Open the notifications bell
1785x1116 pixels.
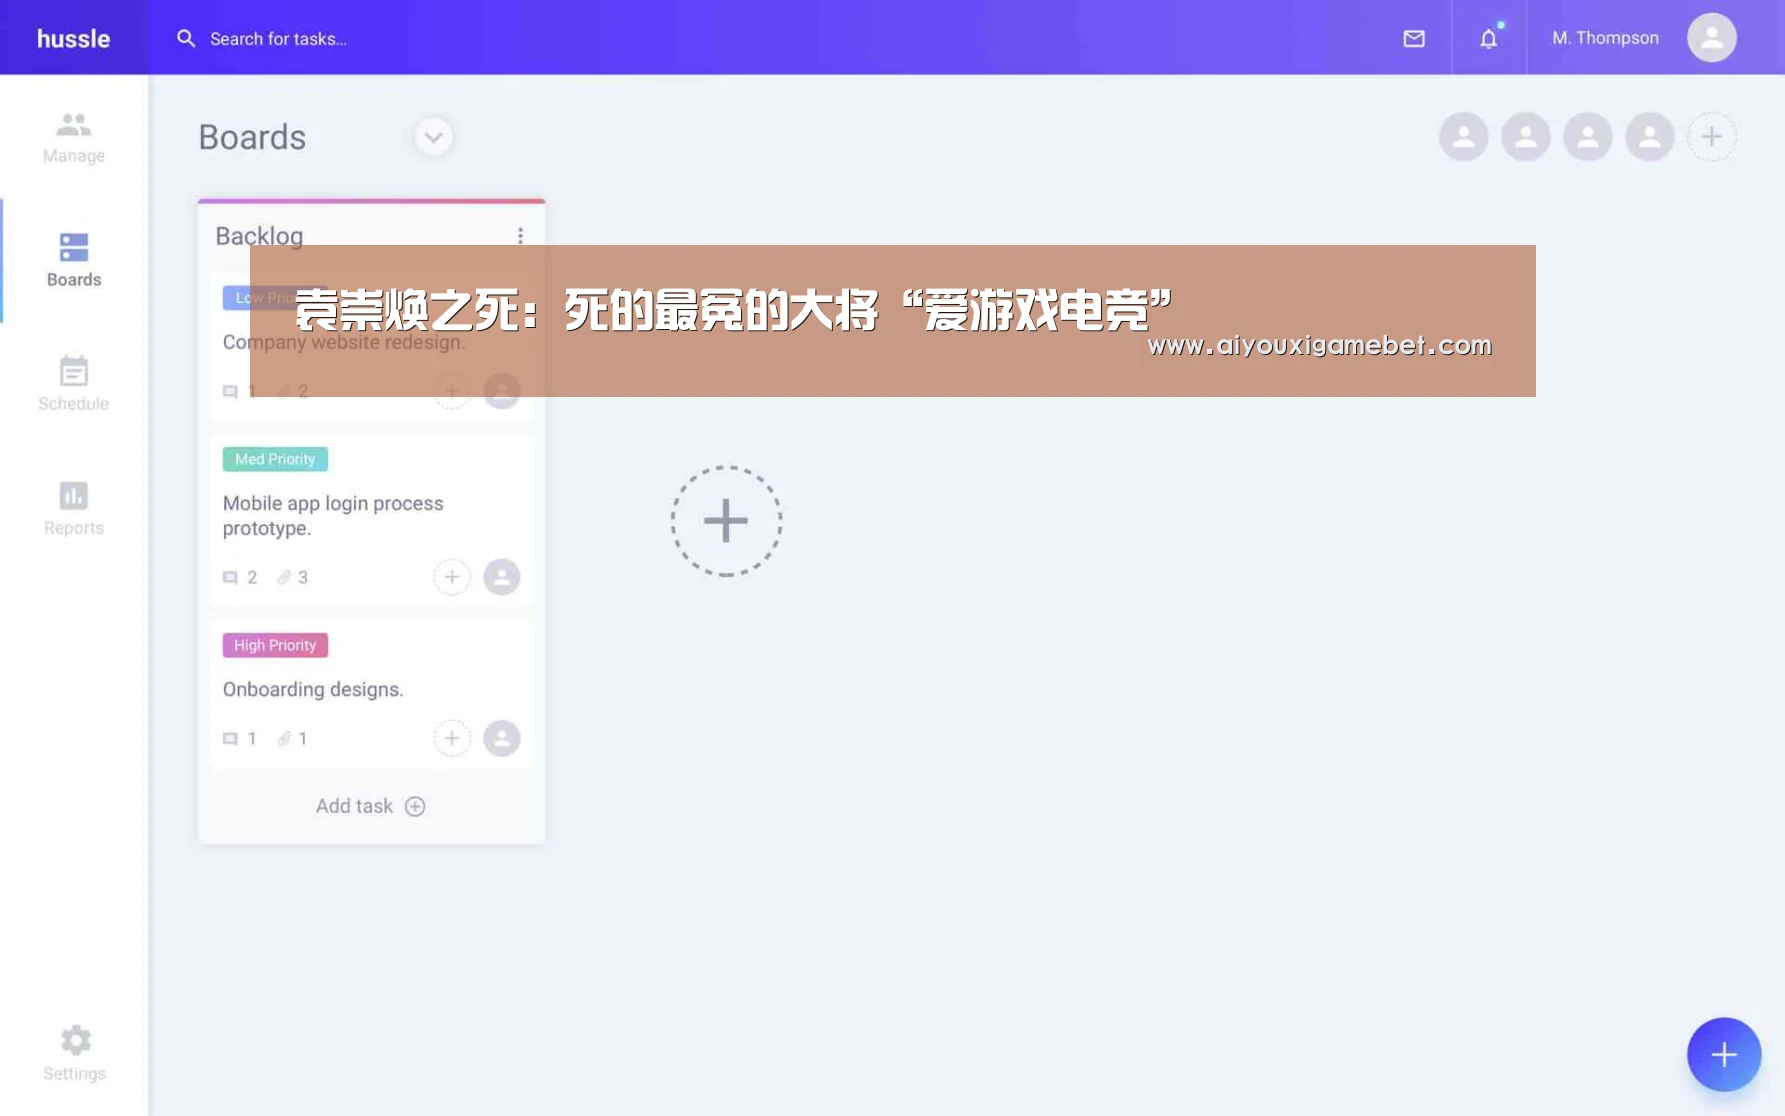point(1489,38)
